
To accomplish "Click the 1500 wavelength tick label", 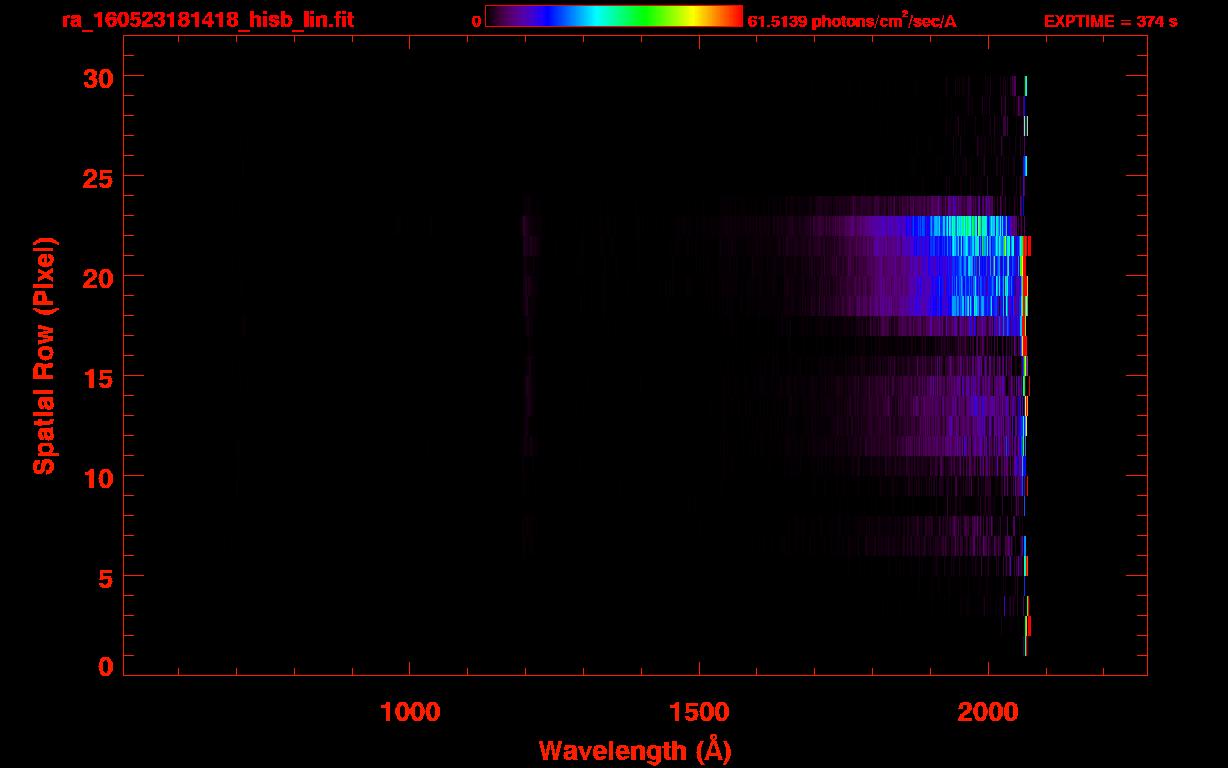I will click(699, 712).
